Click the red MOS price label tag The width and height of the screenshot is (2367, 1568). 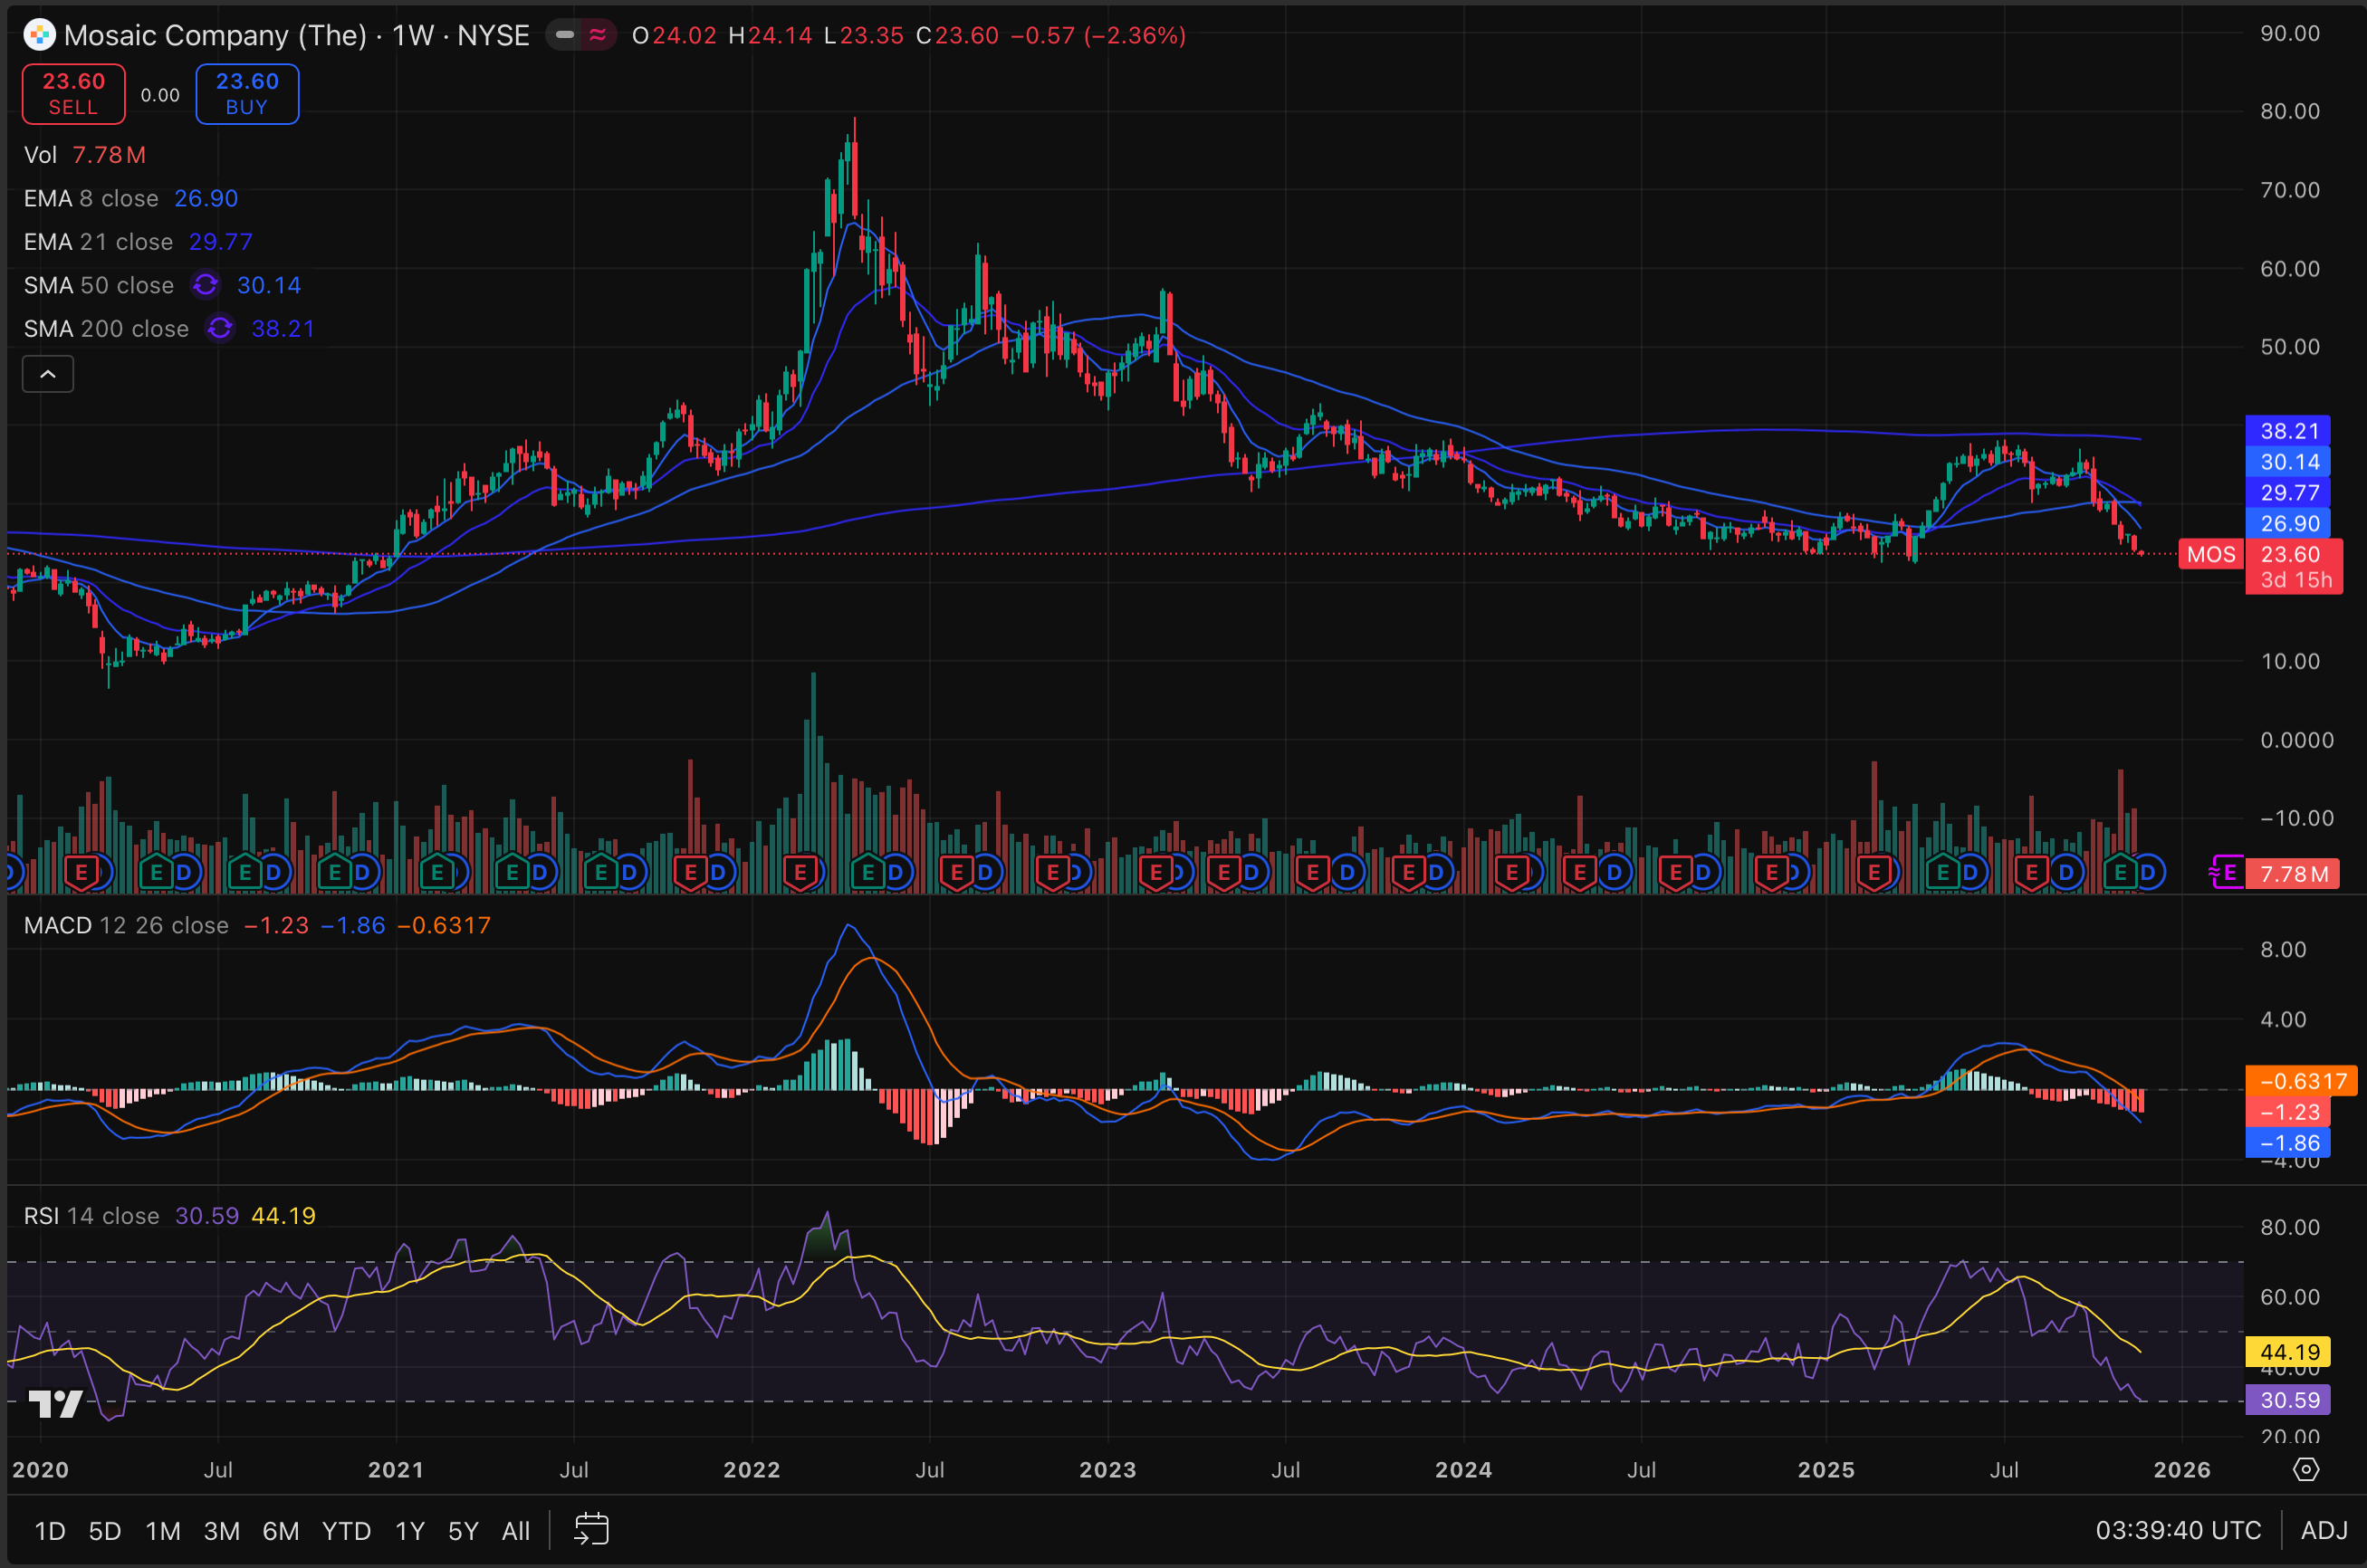click(2210, 554)
